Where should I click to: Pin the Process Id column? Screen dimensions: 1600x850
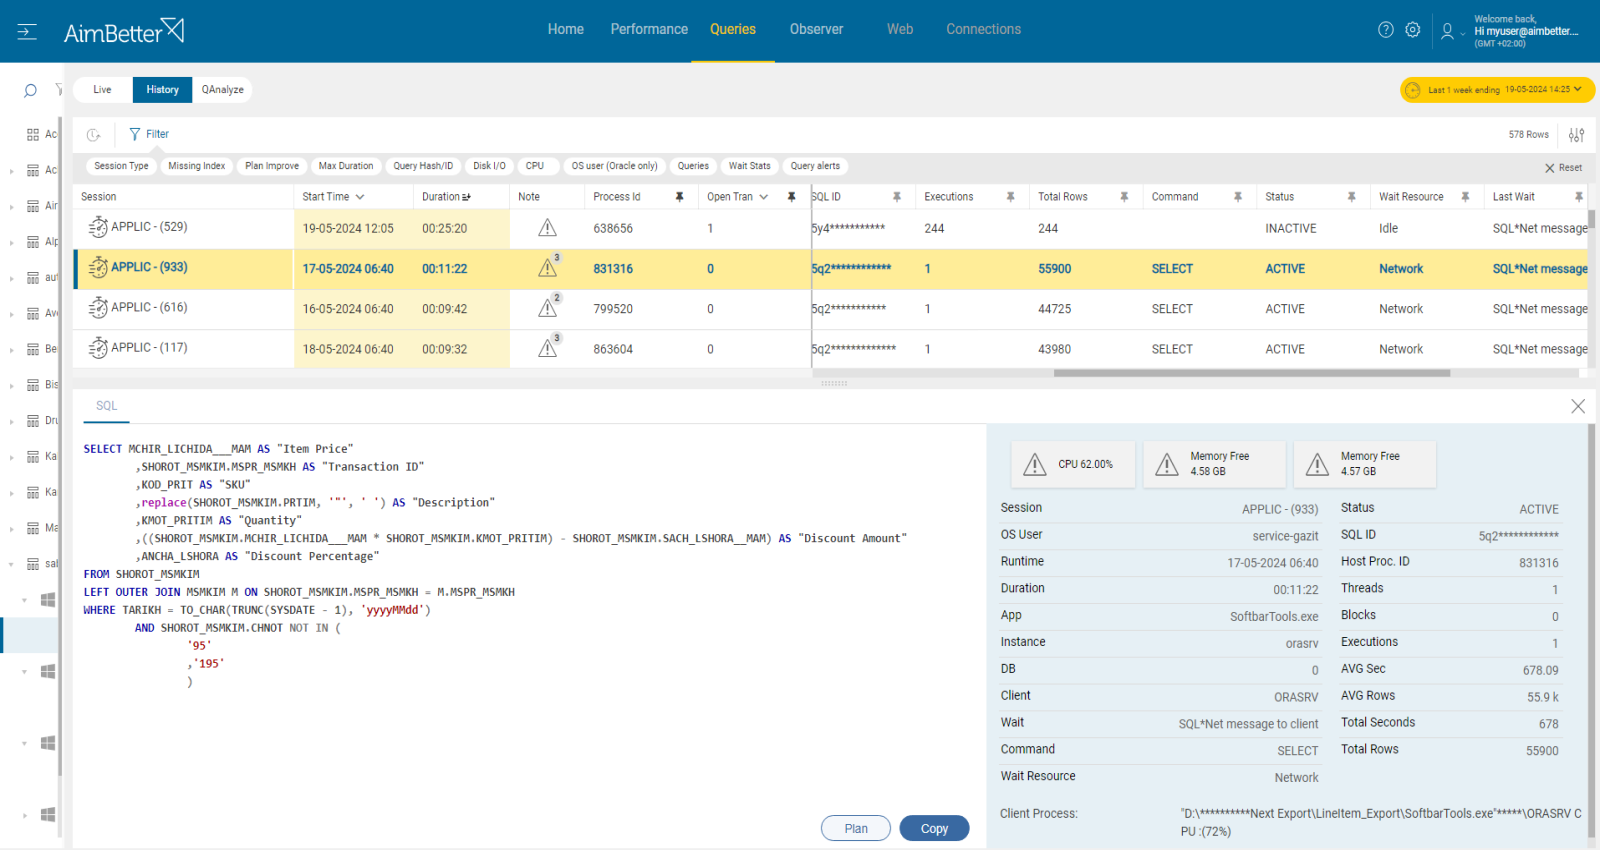679,197
